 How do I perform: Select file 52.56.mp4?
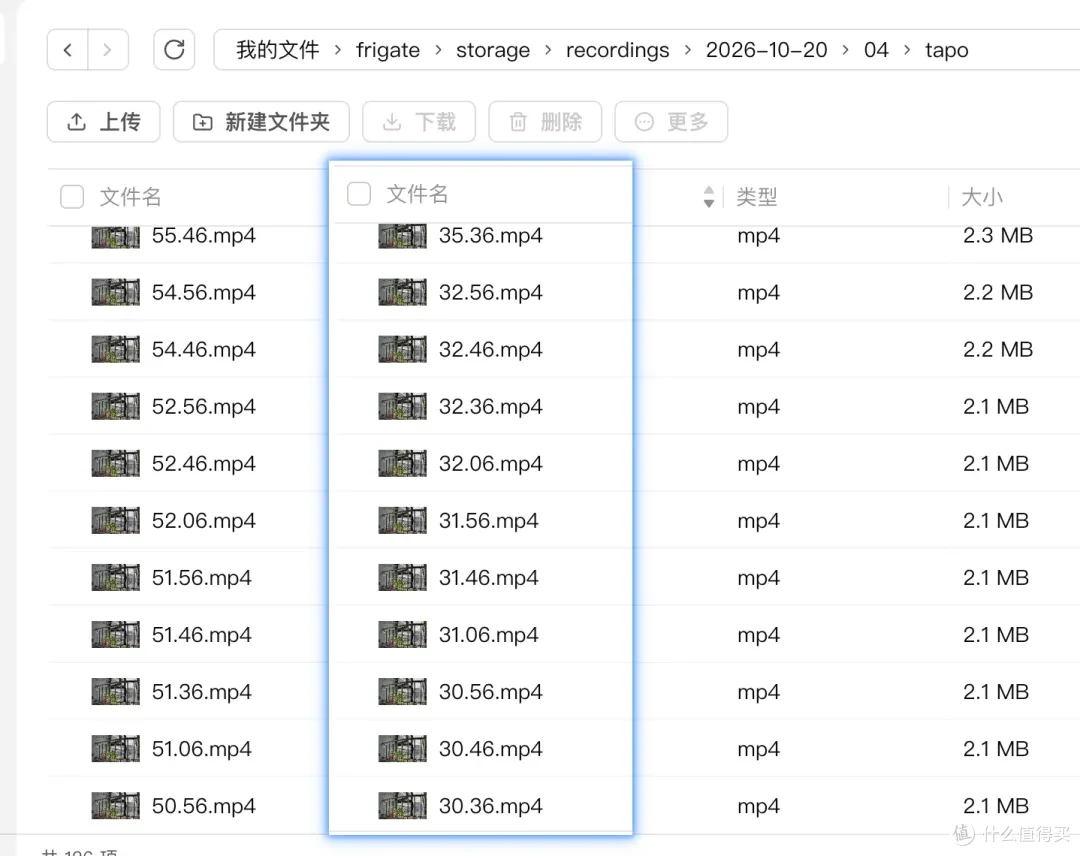pos(204,406)
